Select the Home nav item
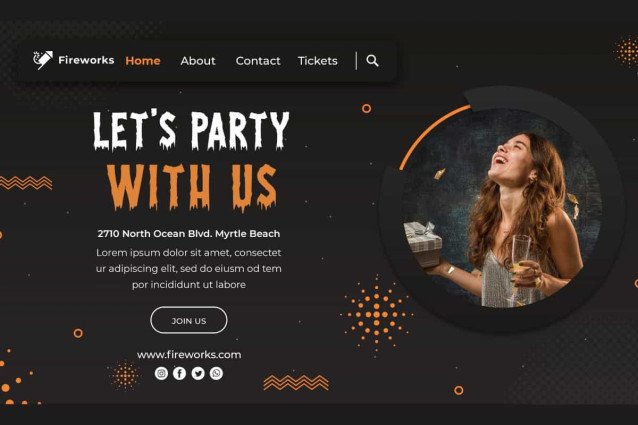Viewport: 638px width, 425px height. tap(143, 61)
